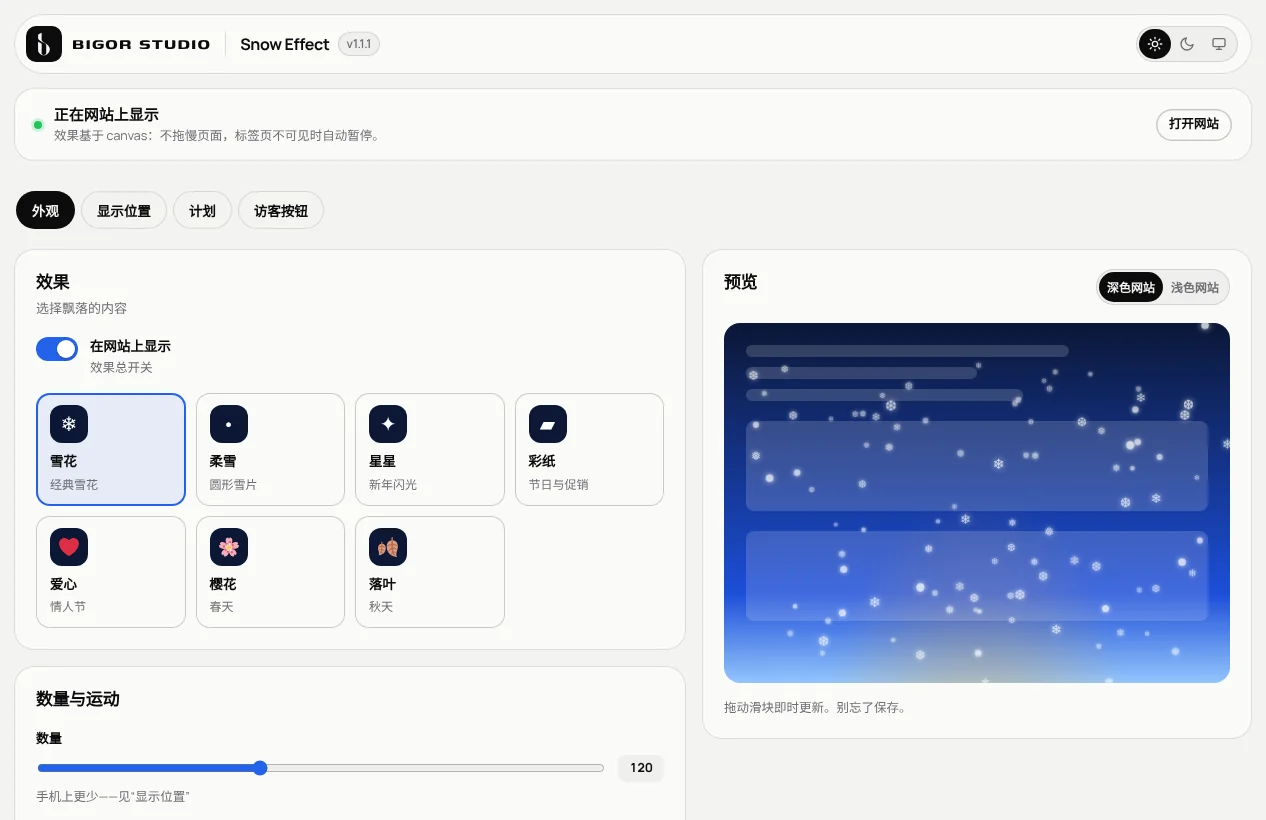
Task: Select the 落叶 falling leaves effect icon
Action: coord(388,547)
